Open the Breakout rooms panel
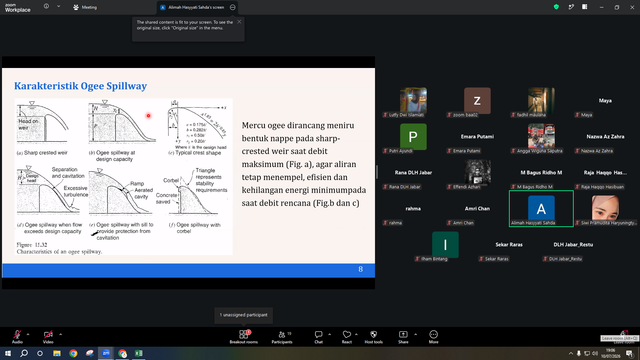 point(243,337)
